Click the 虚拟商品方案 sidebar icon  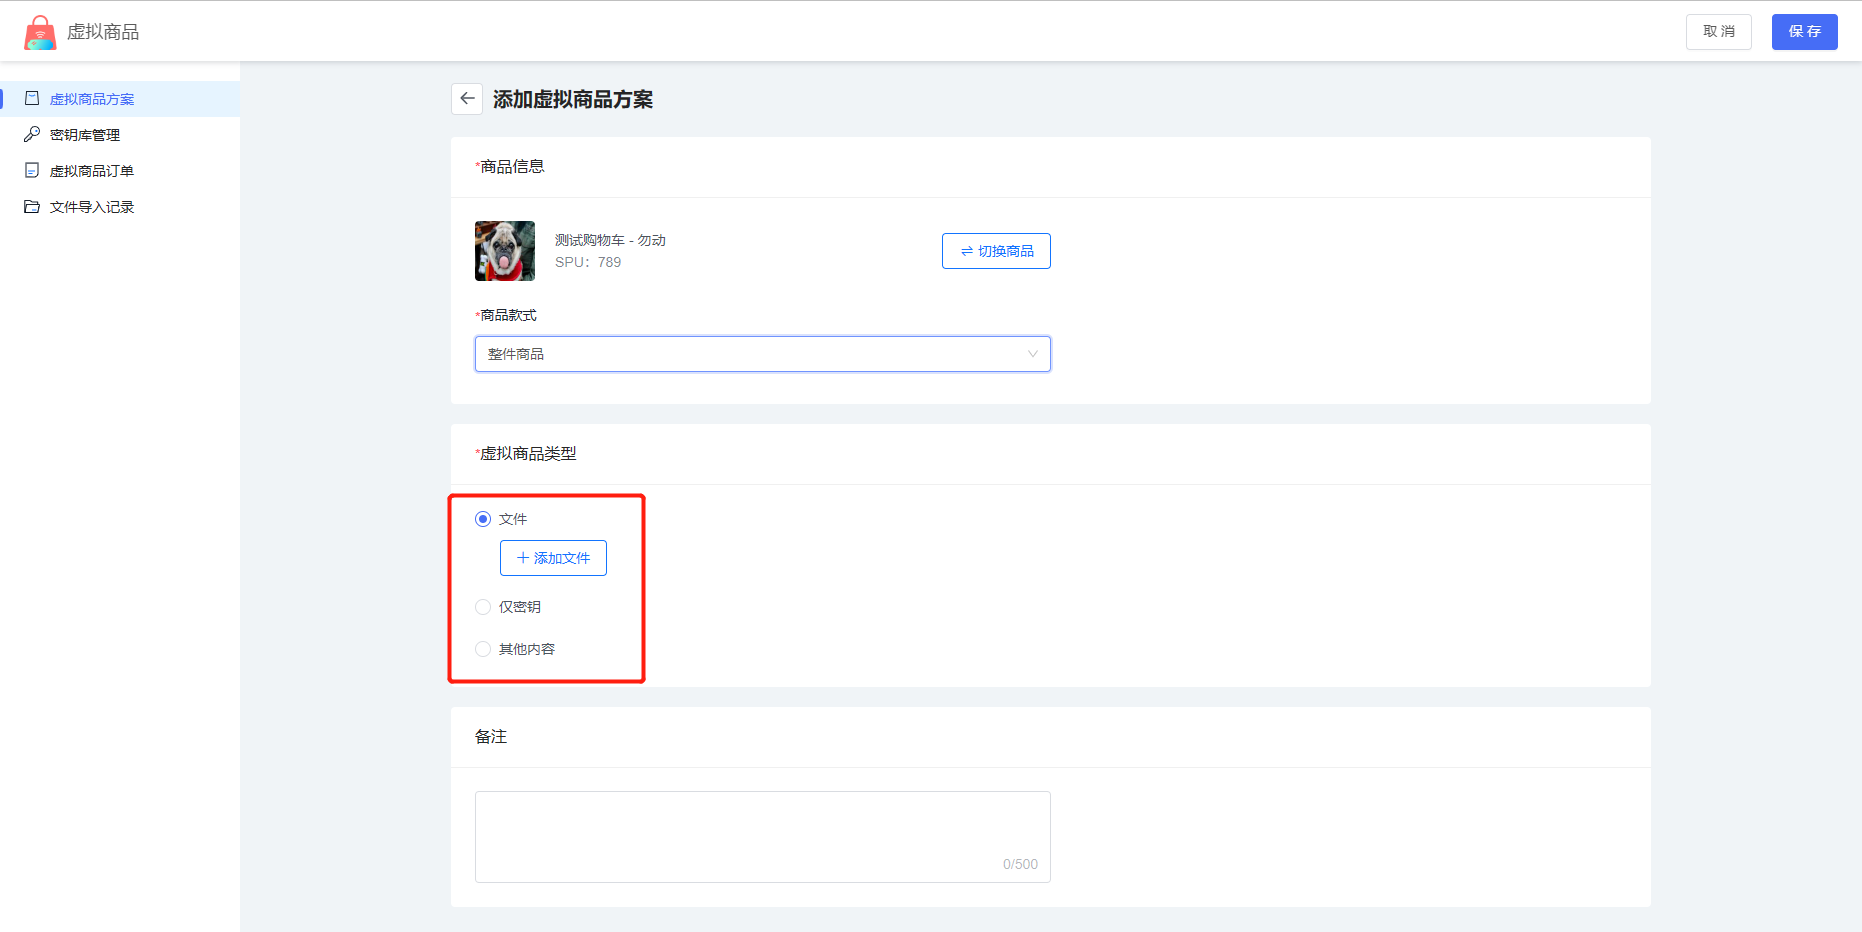click(32, 99)
